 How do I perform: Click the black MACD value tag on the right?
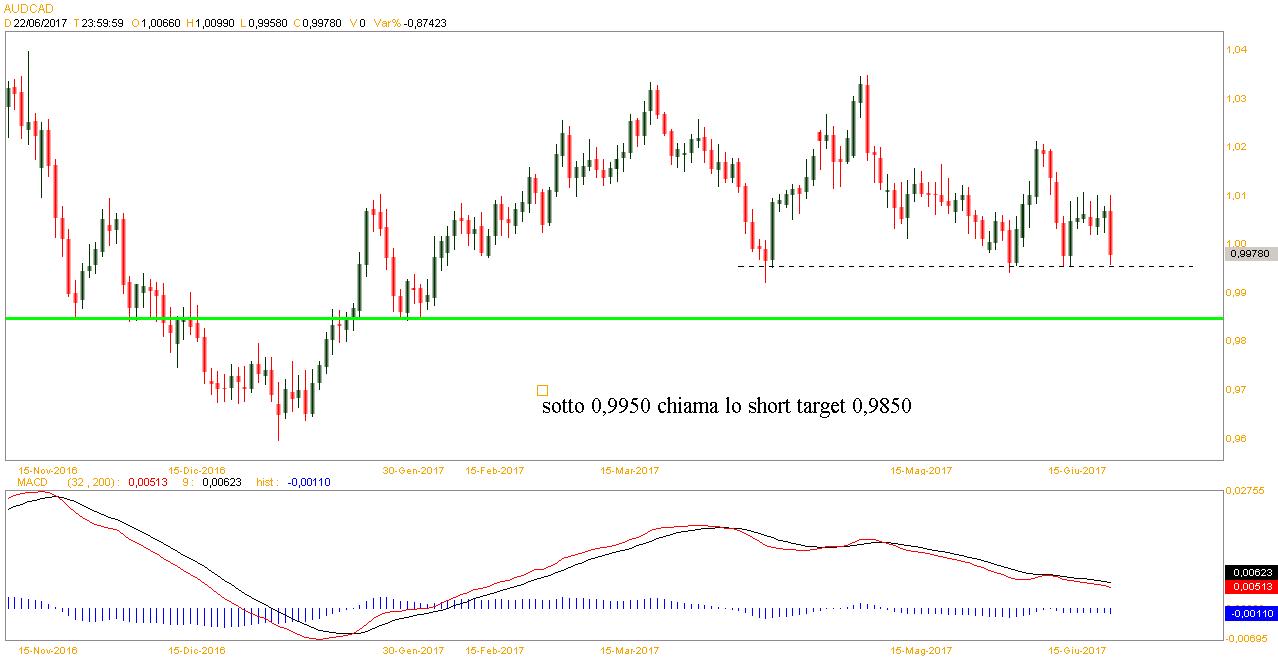(1249, 573)
